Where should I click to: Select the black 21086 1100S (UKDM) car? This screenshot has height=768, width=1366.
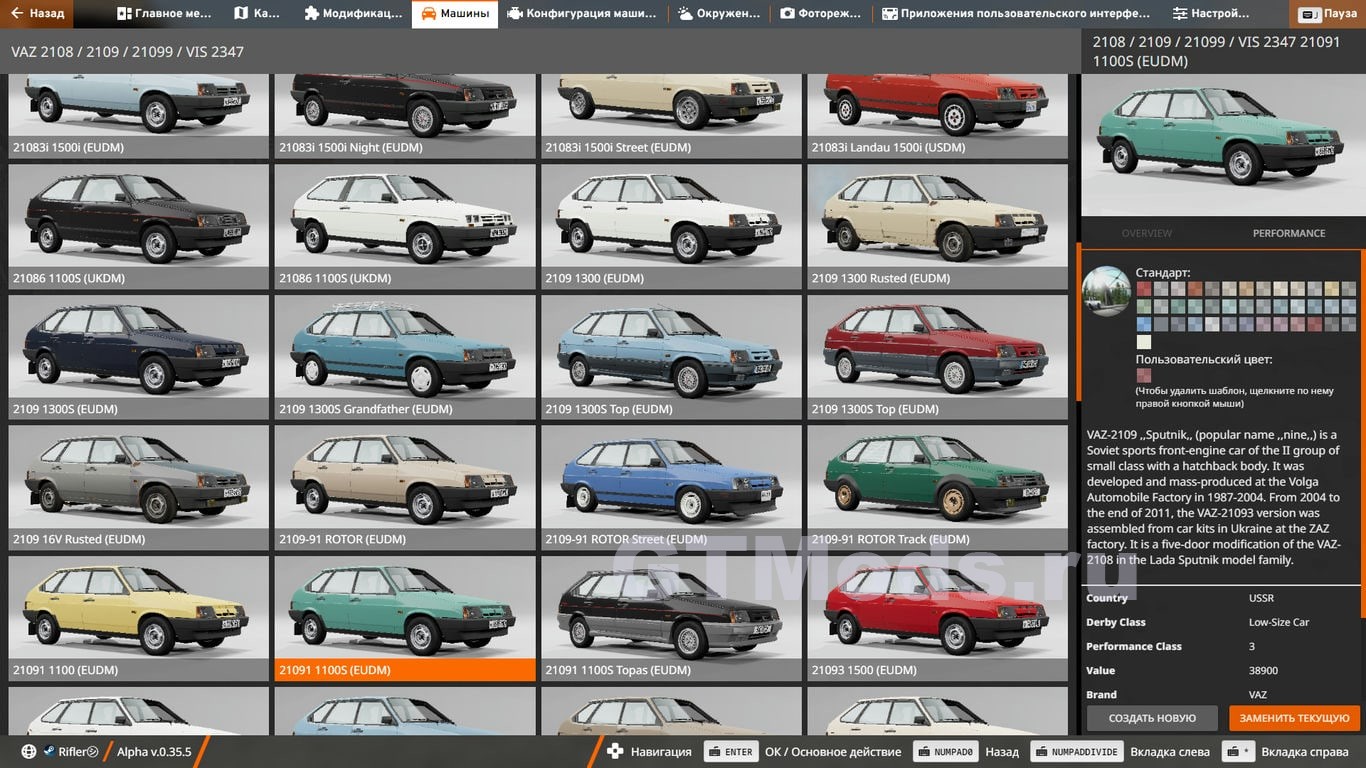139,227
